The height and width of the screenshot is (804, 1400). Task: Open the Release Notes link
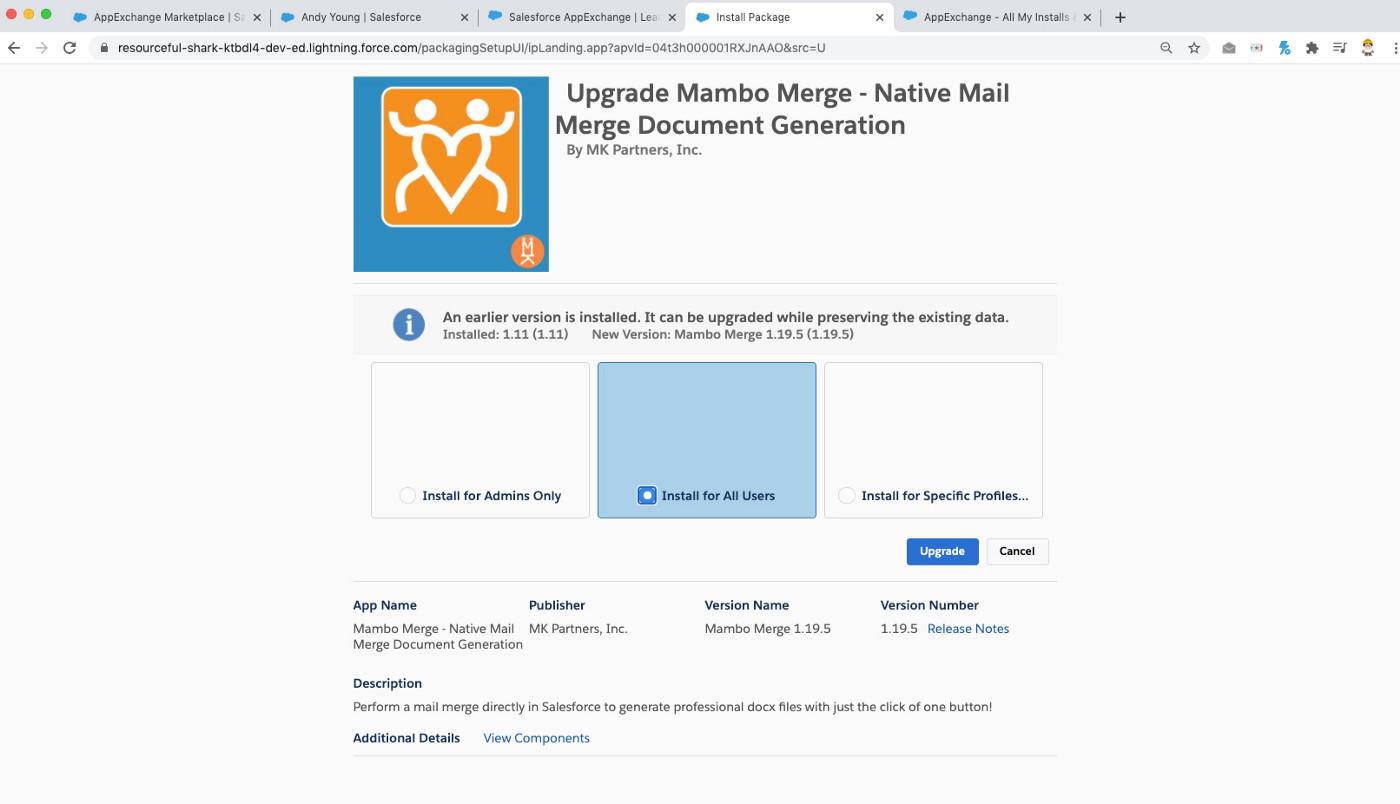[x=968, y=629]
